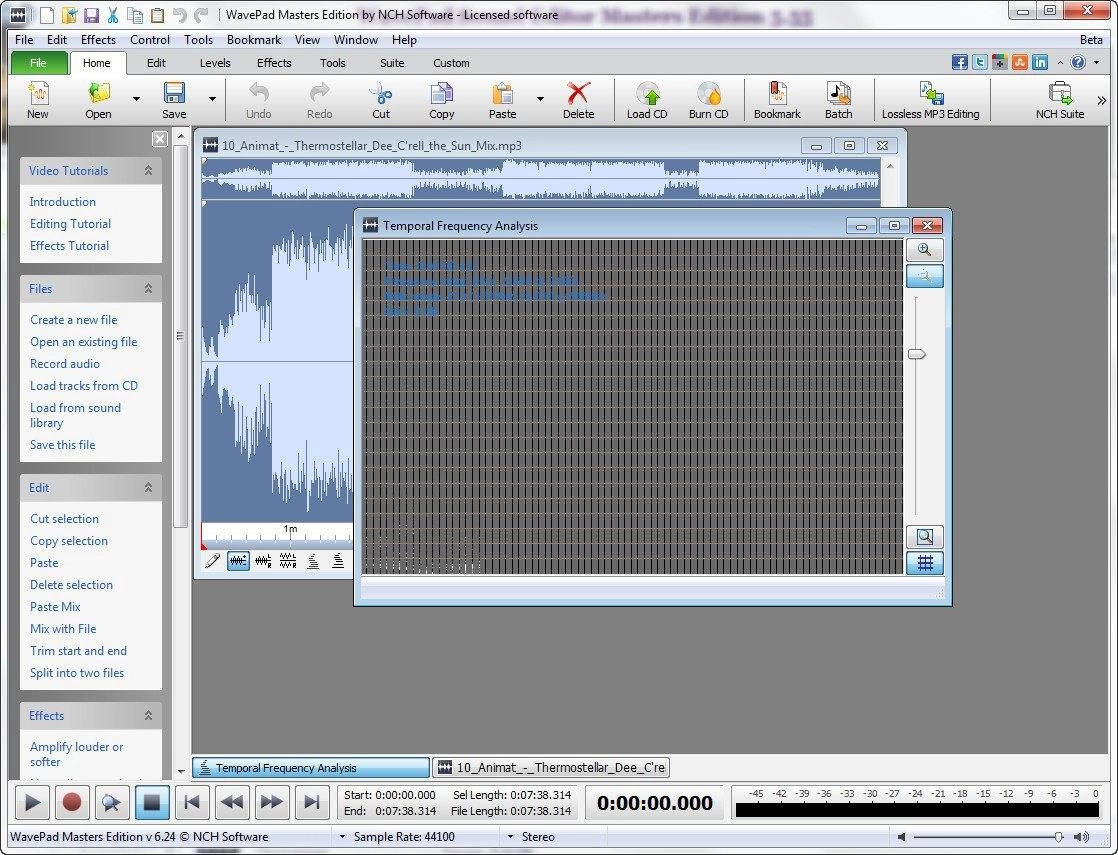Zoom out on the Temporal Frequency Analysis
Screen dimensions: 1118x855
pos(925,276)
